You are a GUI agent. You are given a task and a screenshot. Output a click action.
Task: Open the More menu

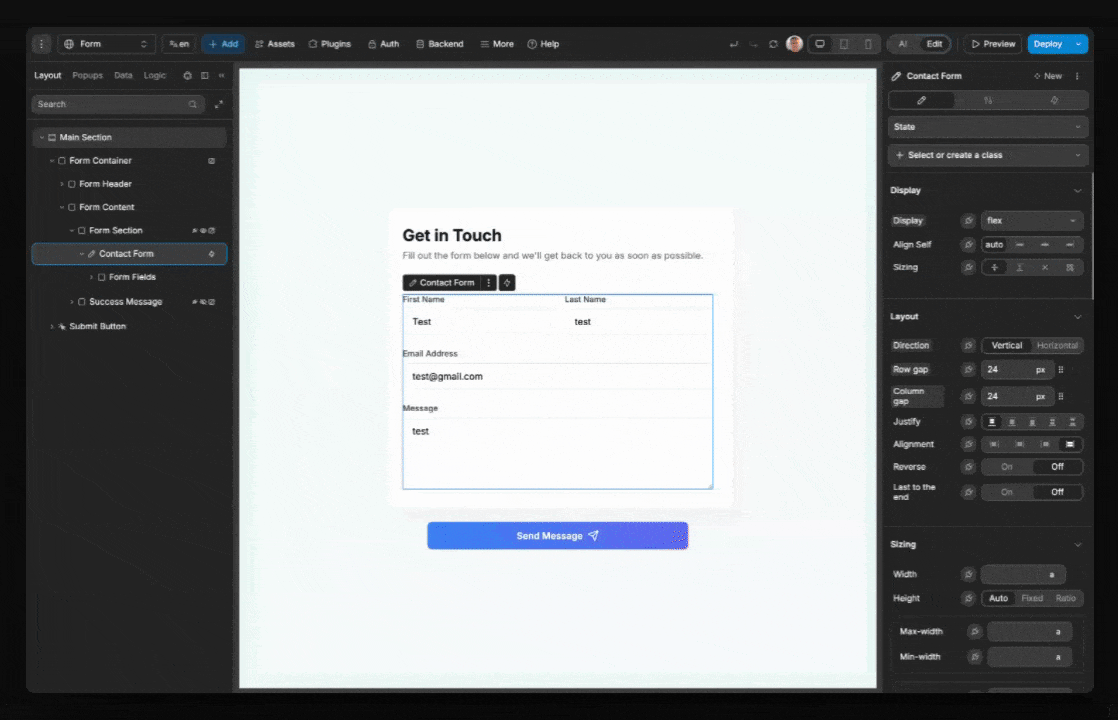496,43
